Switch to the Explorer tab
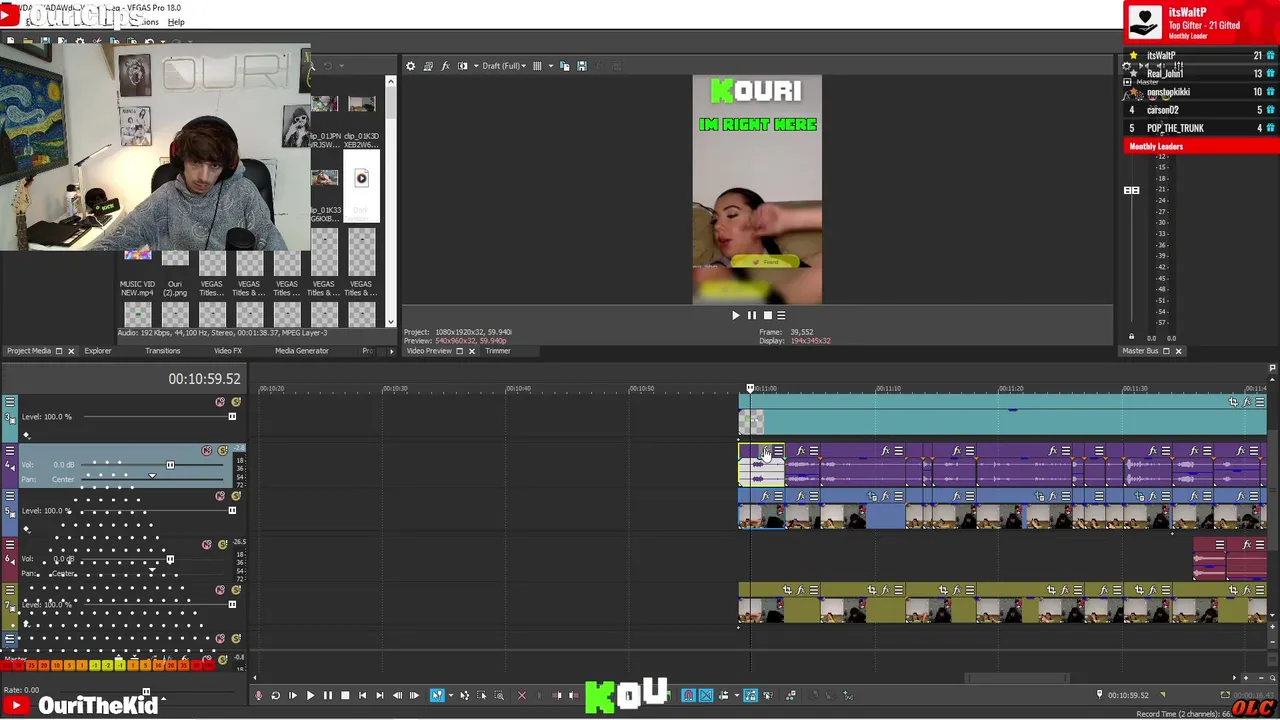 point(98,351)
